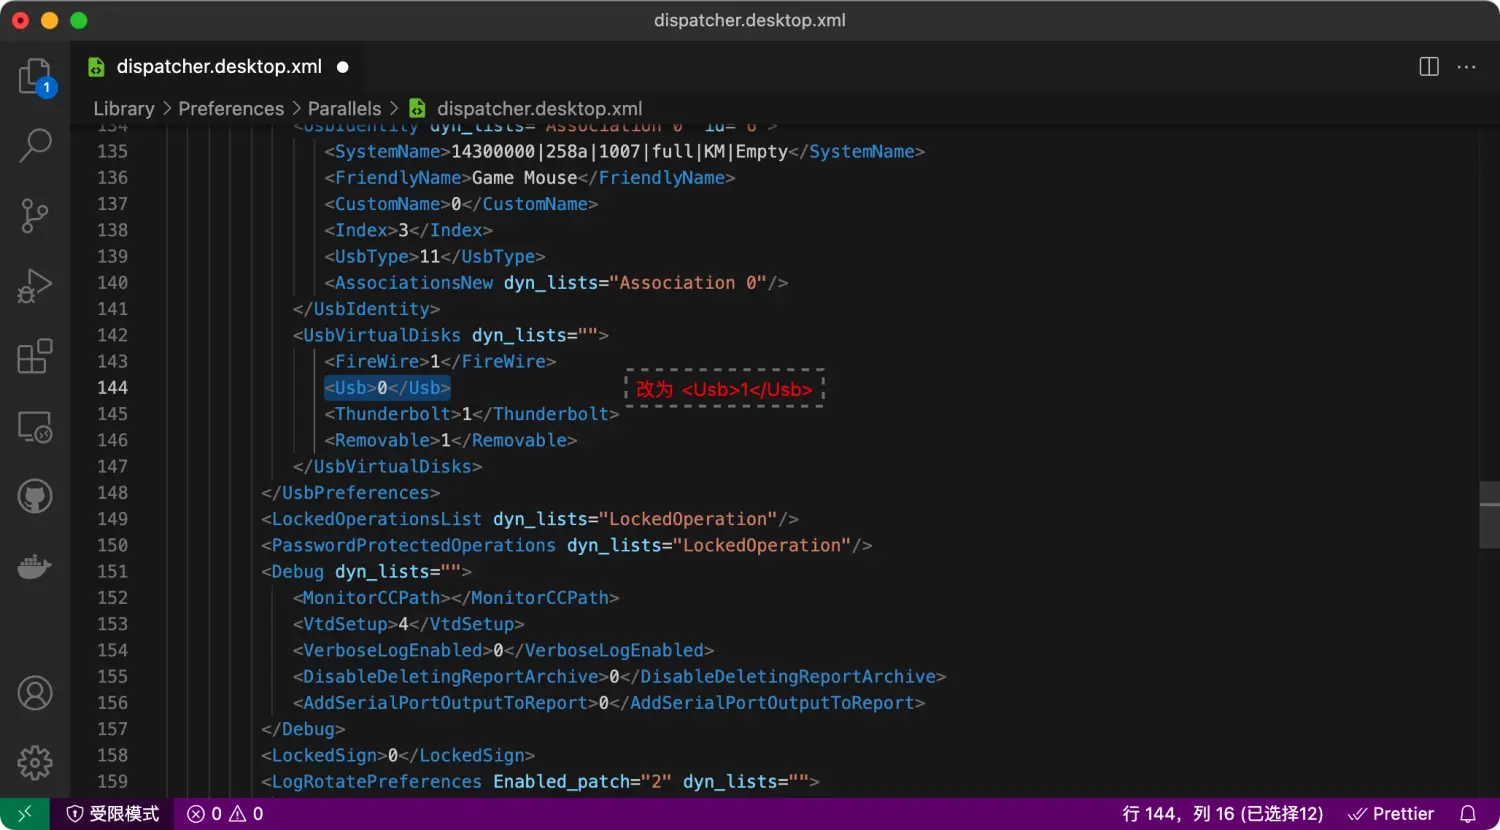
Task: Click the Index value 3 line
Action: (x=408, y=230)
